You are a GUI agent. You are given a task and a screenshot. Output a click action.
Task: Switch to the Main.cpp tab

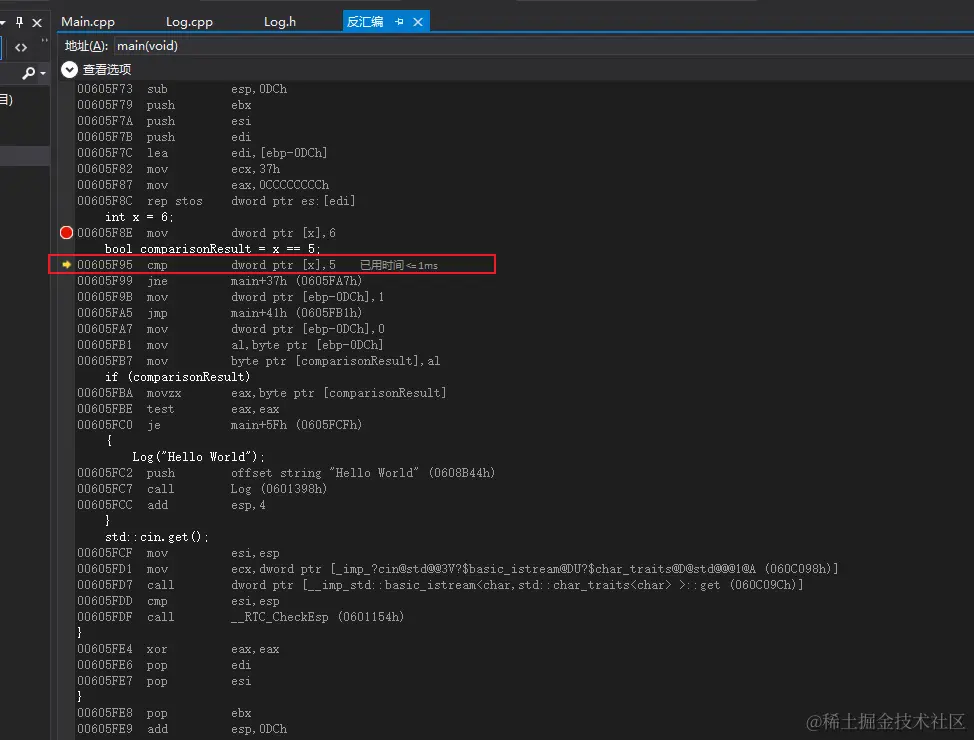pyautogui.click(x=88, y=22)
